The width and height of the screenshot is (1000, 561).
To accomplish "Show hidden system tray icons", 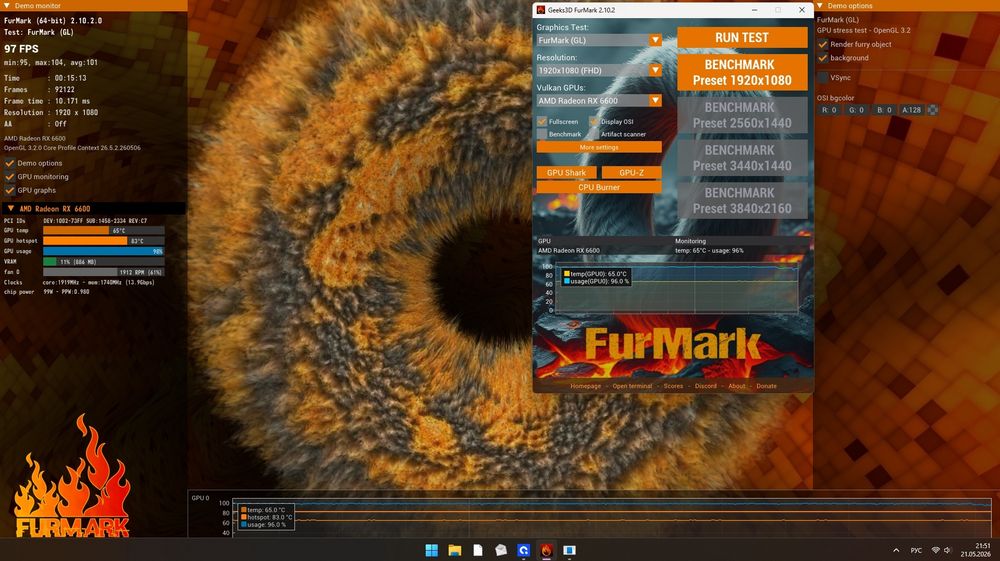I will pyautogui.click(x=896, y=550).
